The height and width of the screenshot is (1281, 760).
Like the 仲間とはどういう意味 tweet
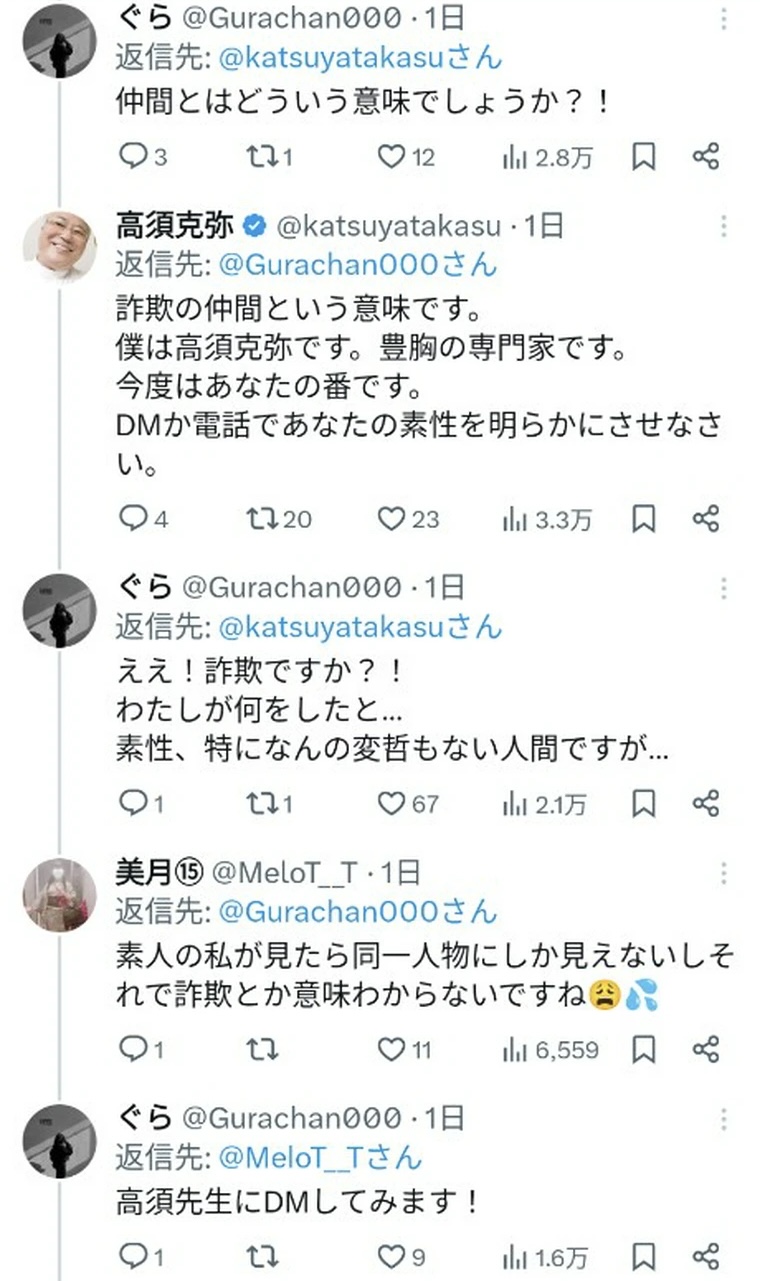coord(393,156)
